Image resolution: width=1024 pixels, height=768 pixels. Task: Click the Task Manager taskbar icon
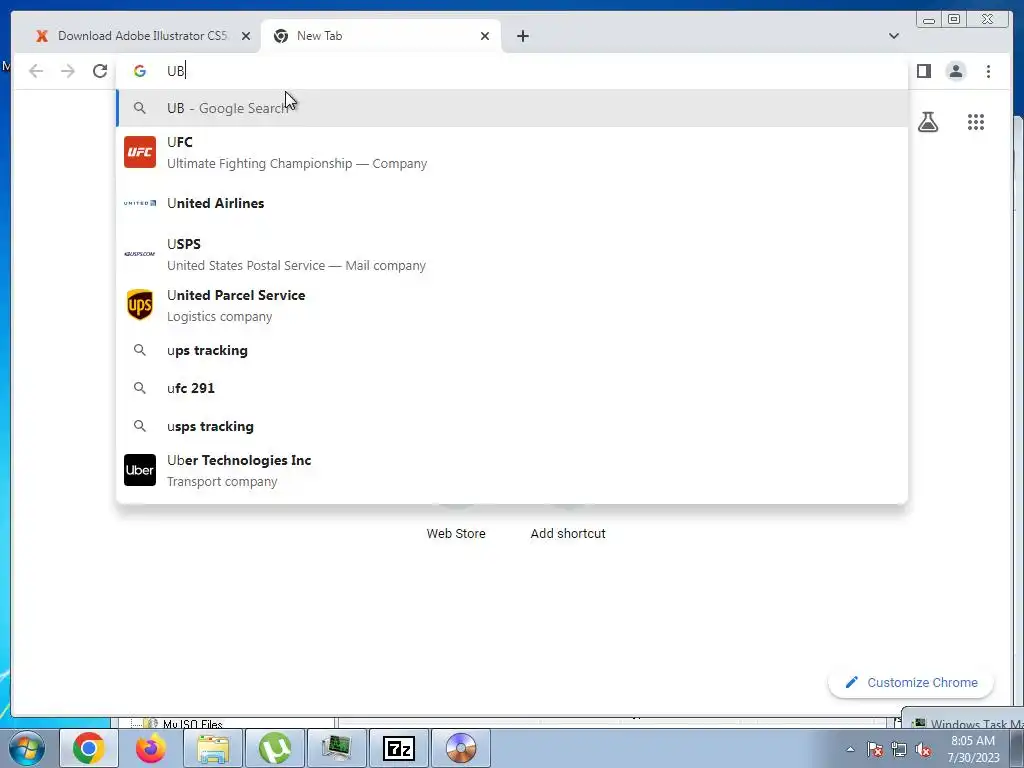coord(337,748)
